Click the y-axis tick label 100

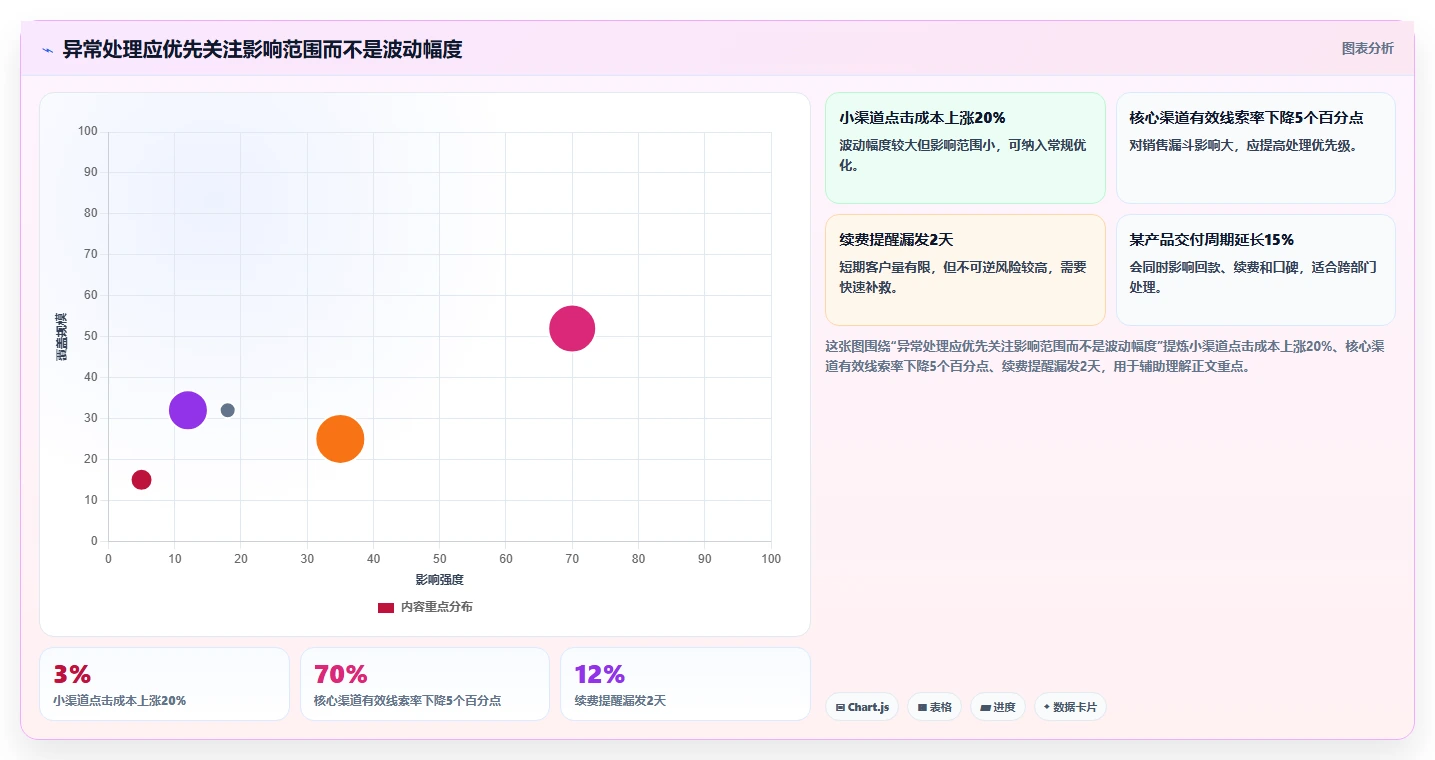[88, 131]
